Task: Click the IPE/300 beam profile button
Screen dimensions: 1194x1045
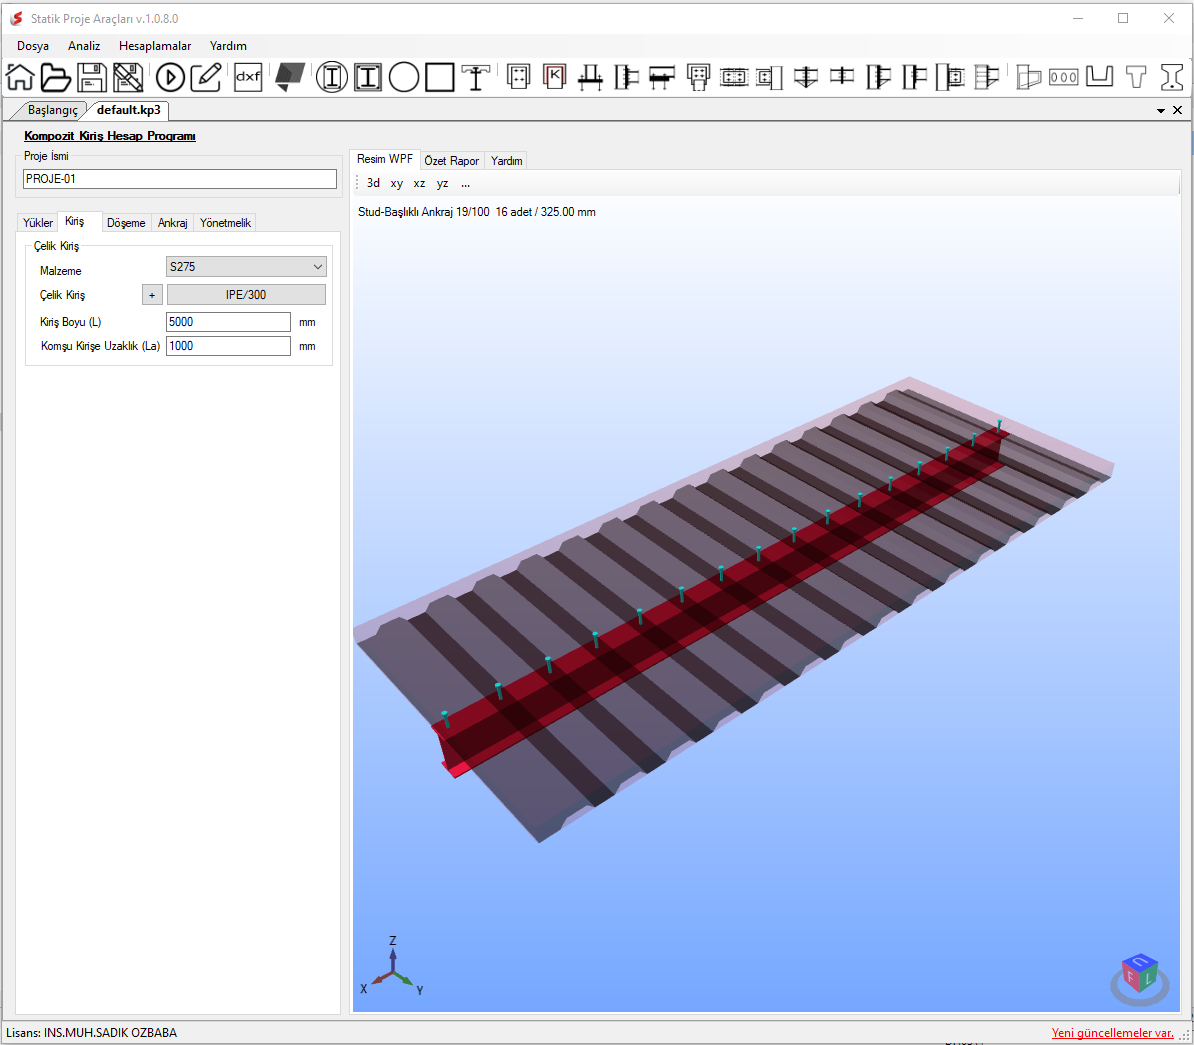Action: coord(246,295)
